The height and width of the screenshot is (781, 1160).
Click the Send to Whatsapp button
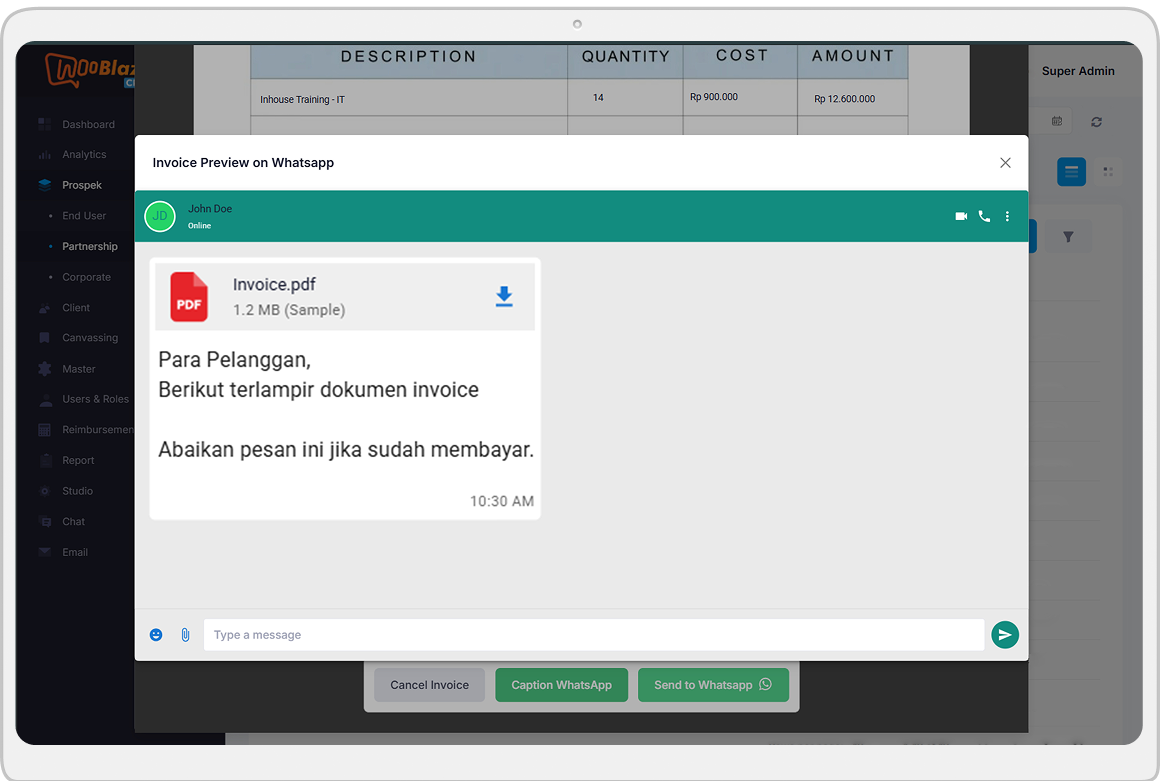712,685
